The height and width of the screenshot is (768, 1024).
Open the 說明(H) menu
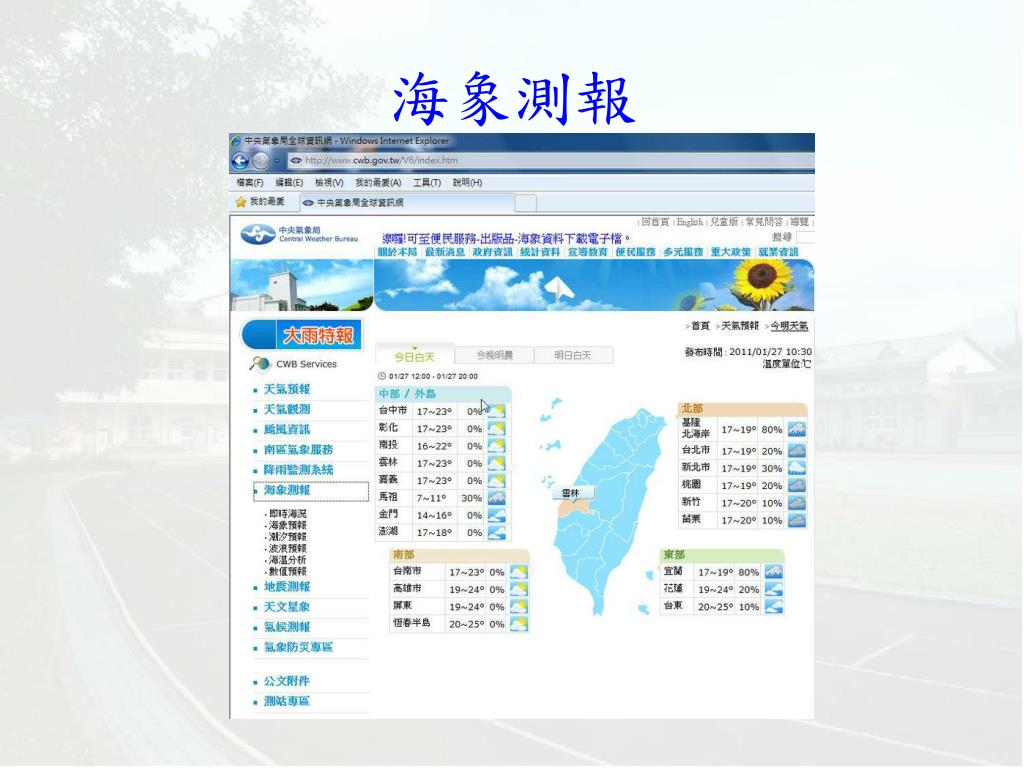(468, 183)
